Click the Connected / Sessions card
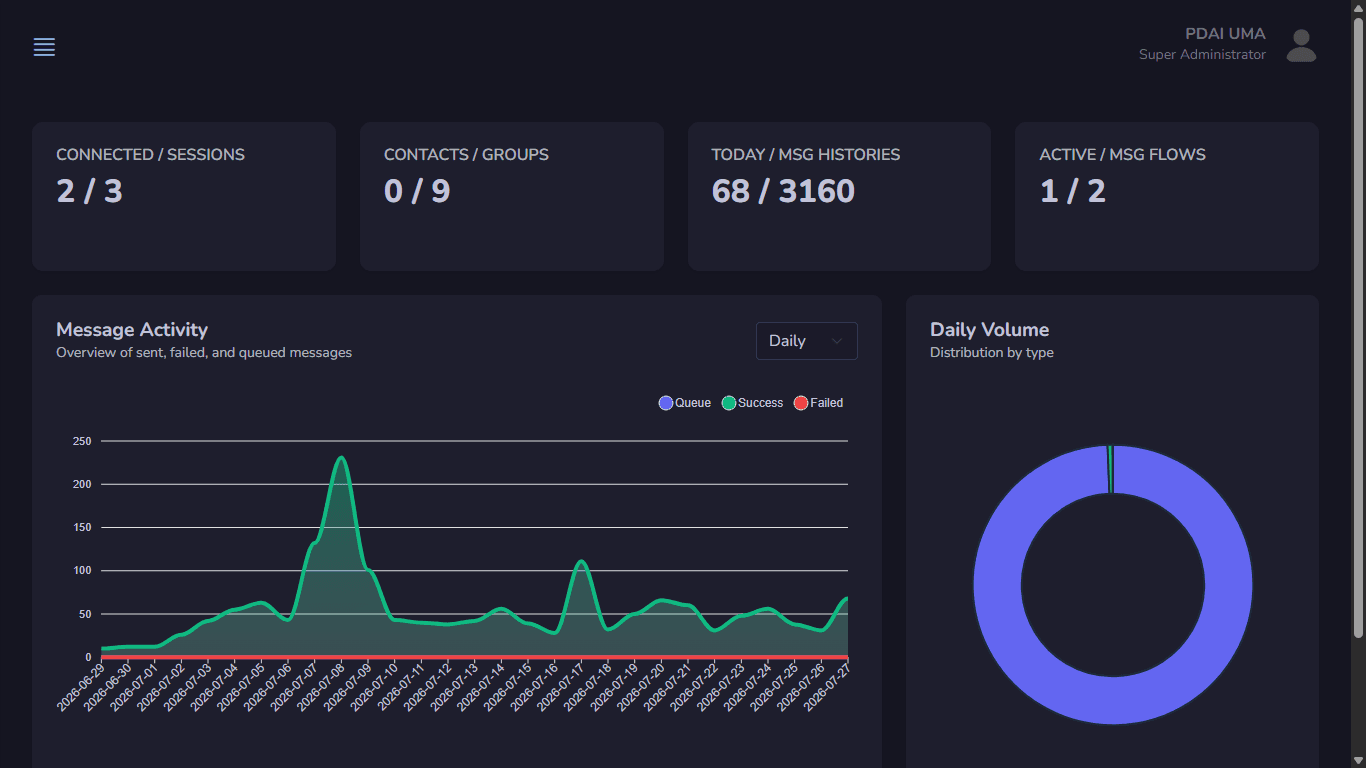Image resolution: width=1366 pixels, height=768 pixels. click(x=184, y=196)
